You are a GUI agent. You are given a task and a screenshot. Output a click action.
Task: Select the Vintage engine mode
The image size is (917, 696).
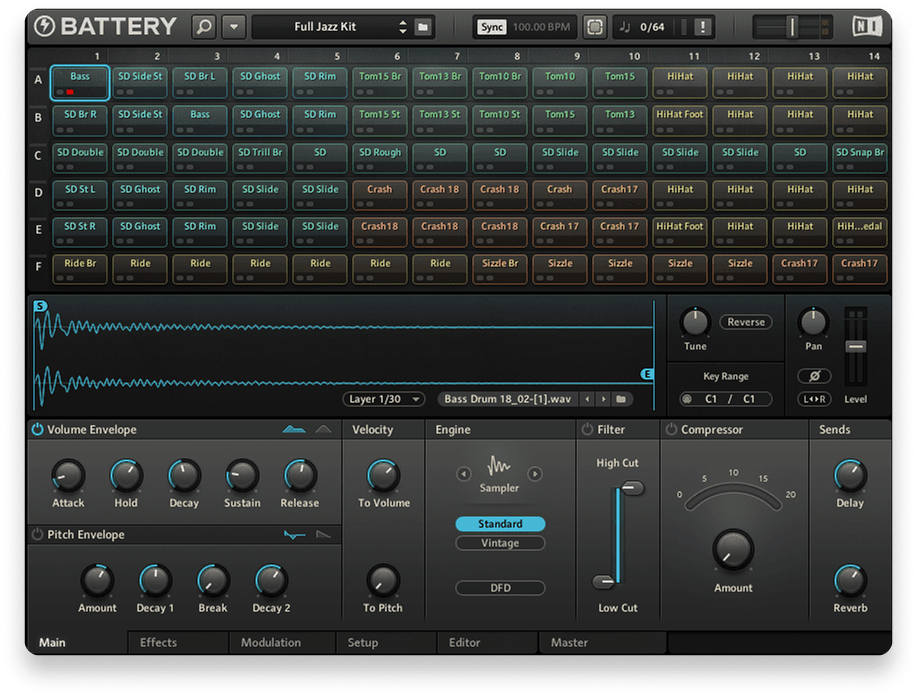pyautogui.click(x=500, y=543)
